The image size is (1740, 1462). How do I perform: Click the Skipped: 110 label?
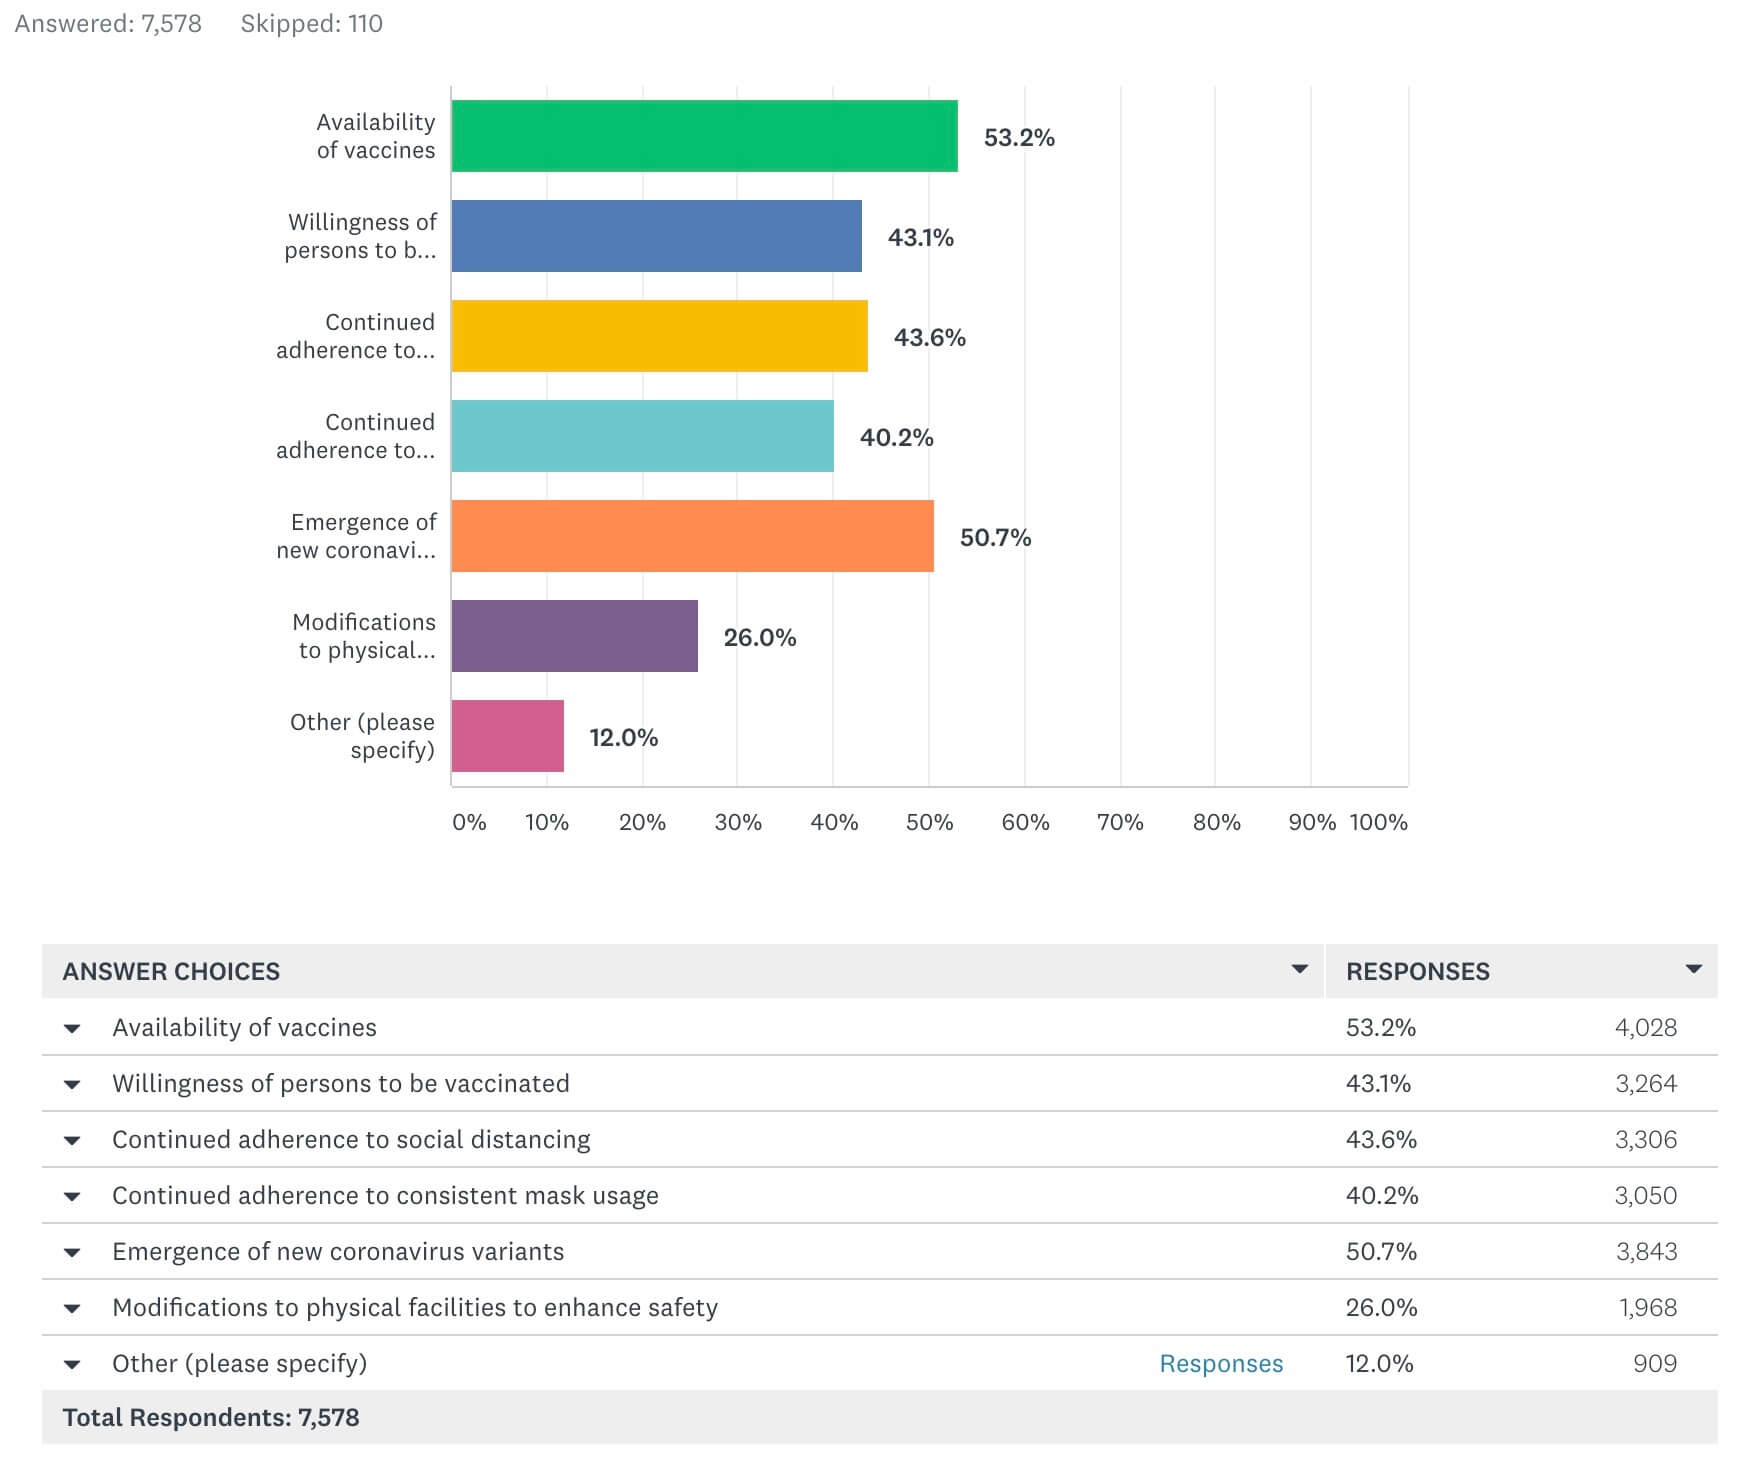tap(312, 24)
